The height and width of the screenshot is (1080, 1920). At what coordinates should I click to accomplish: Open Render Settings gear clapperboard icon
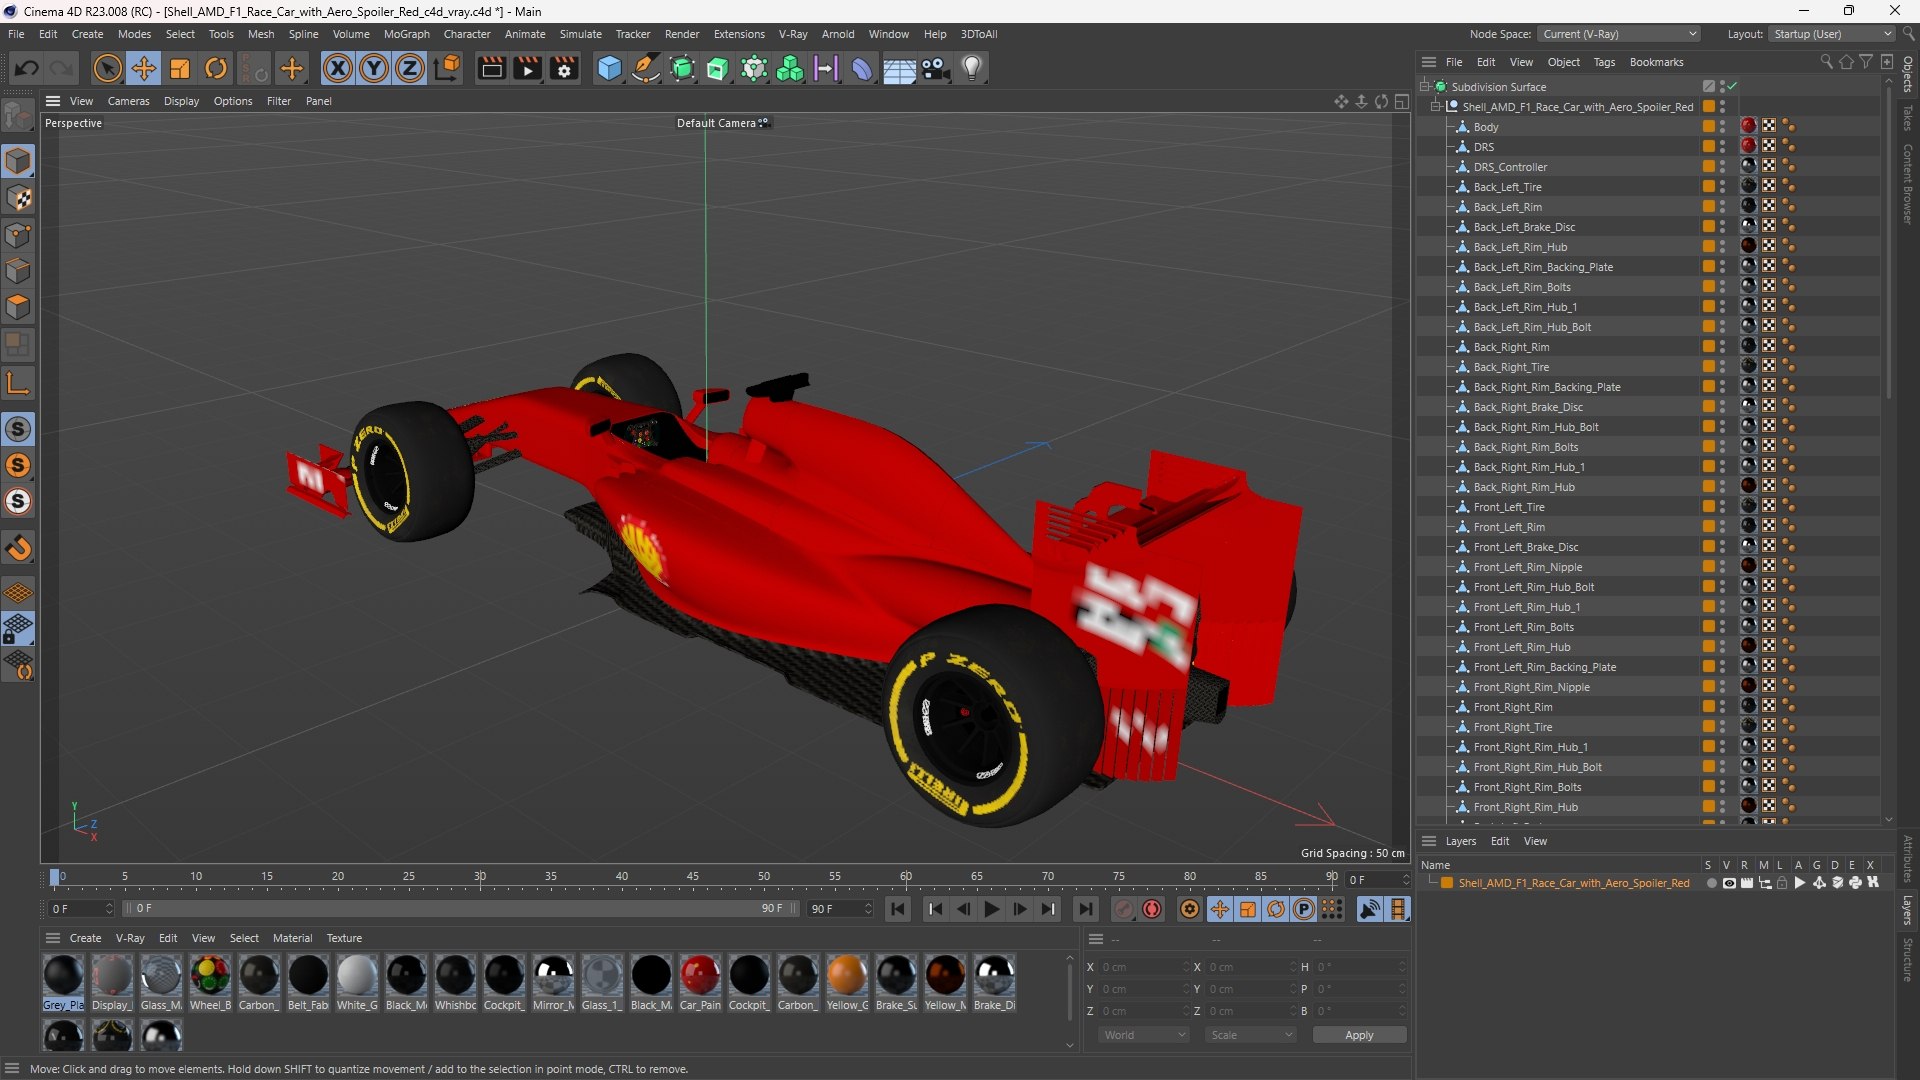click(x=564, y=68)
